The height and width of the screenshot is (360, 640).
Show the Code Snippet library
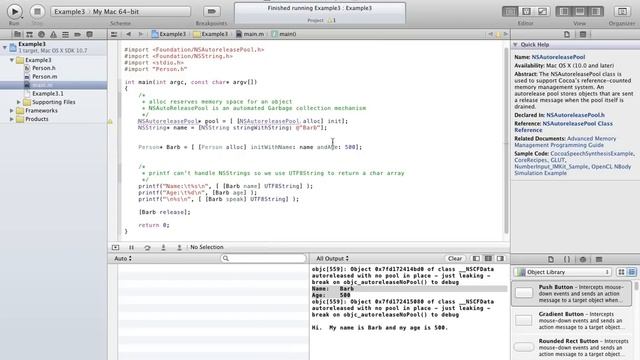click(567, 259)
